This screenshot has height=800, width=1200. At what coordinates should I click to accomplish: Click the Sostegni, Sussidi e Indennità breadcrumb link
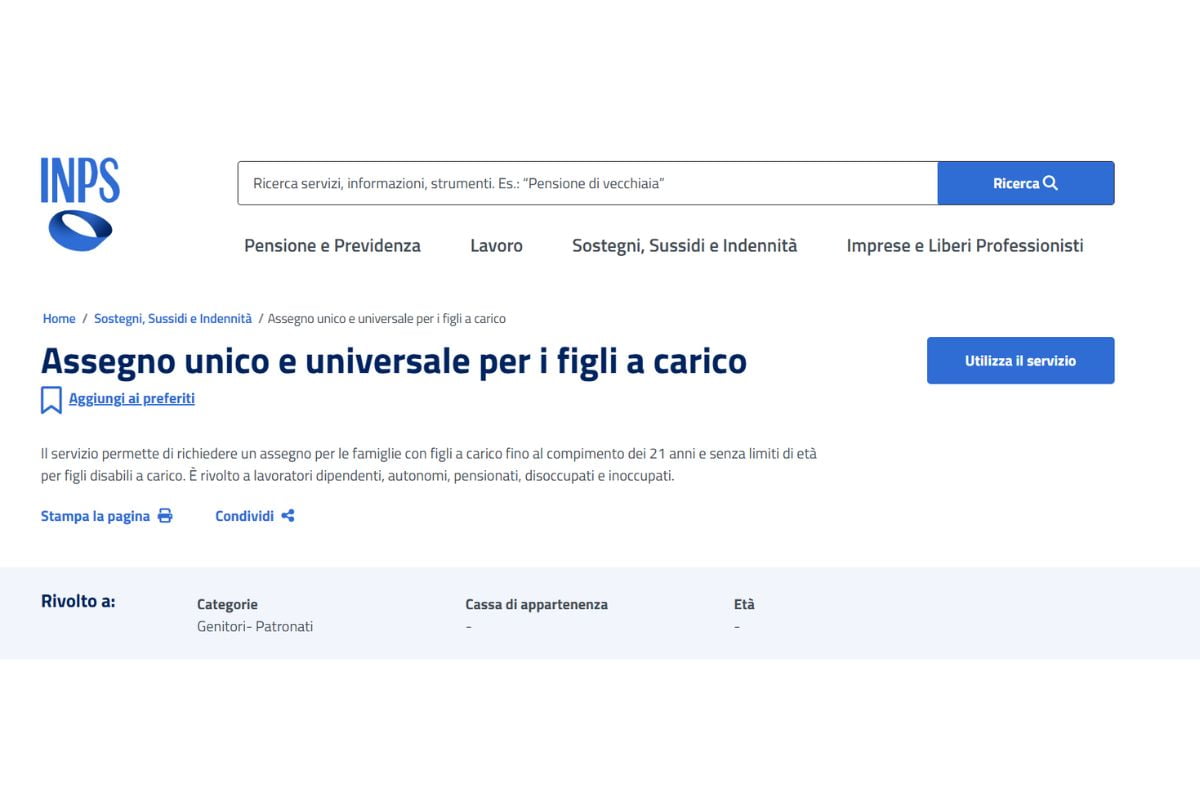click(x=172, y=318)
